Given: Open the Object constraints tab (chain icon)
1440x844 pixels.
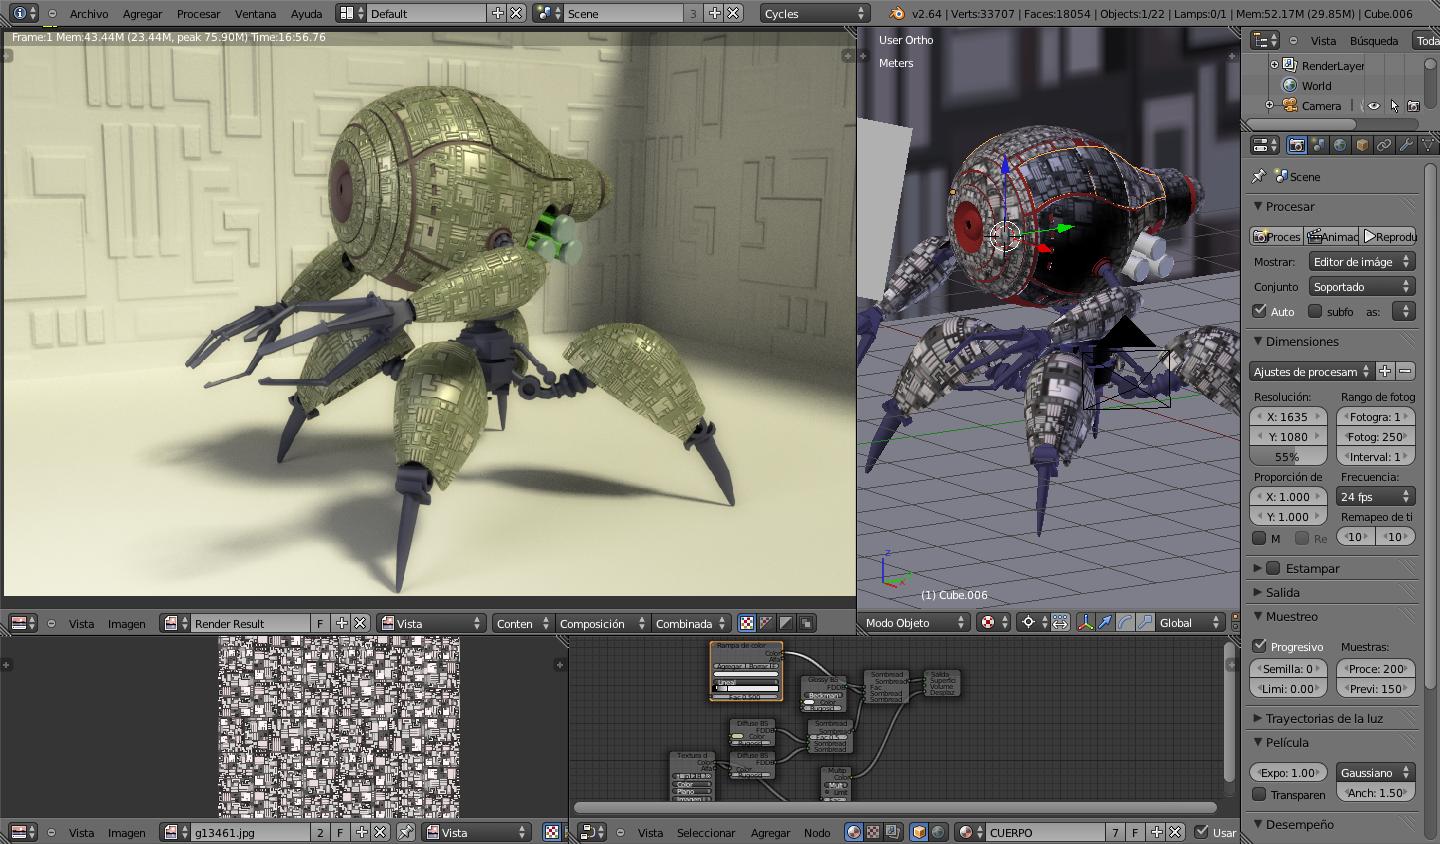Looking at the screenshot, I should [x=1384, y=145].
